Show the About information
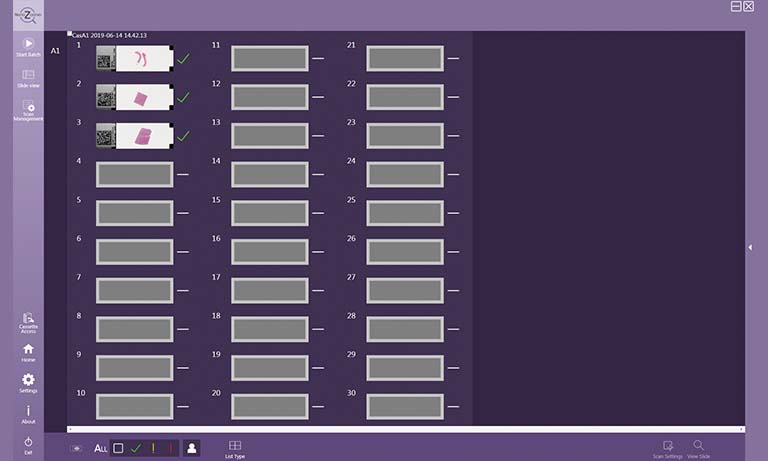768x461 pixels. [28, 411]
